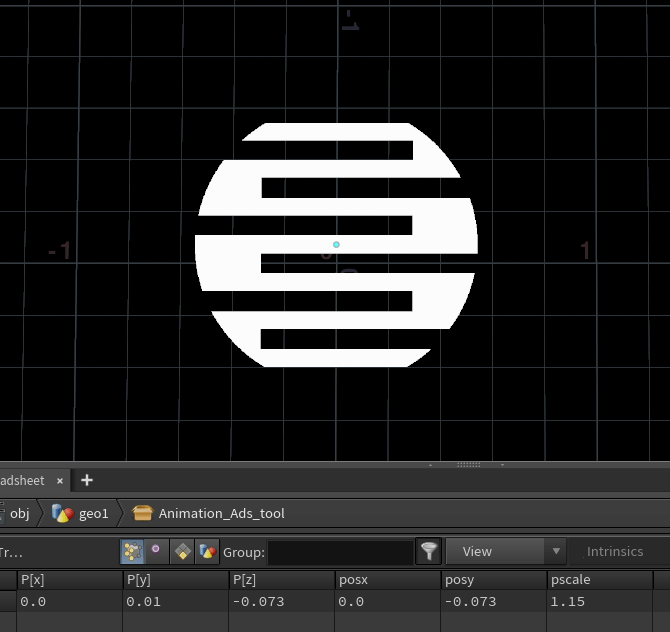
Task: Show primitive attributes in the spreadsheet
Action: 182,551
